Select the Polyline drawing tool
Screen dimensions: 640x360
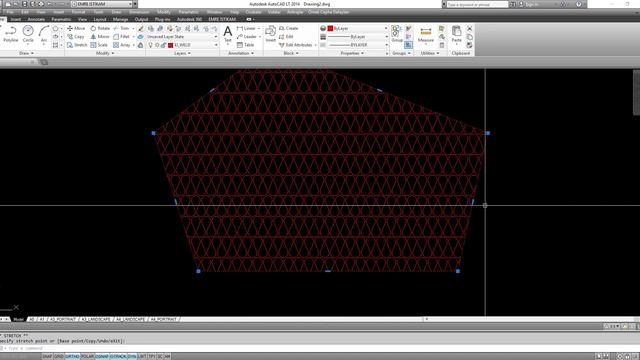[11, 34]
